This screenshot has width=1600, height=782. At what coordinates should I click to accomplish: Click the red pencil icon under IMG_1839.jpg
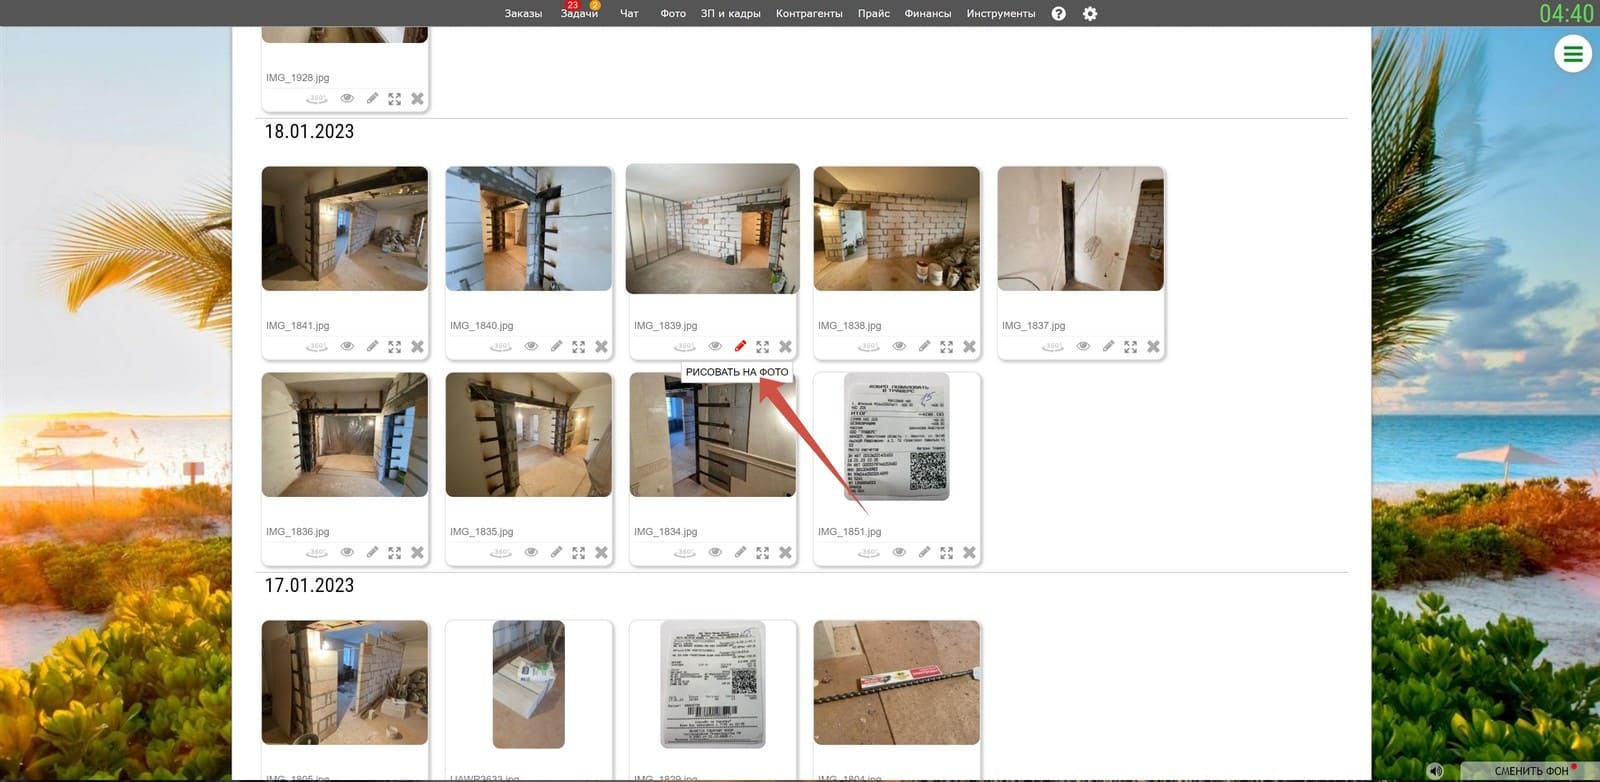pos(740,346)
